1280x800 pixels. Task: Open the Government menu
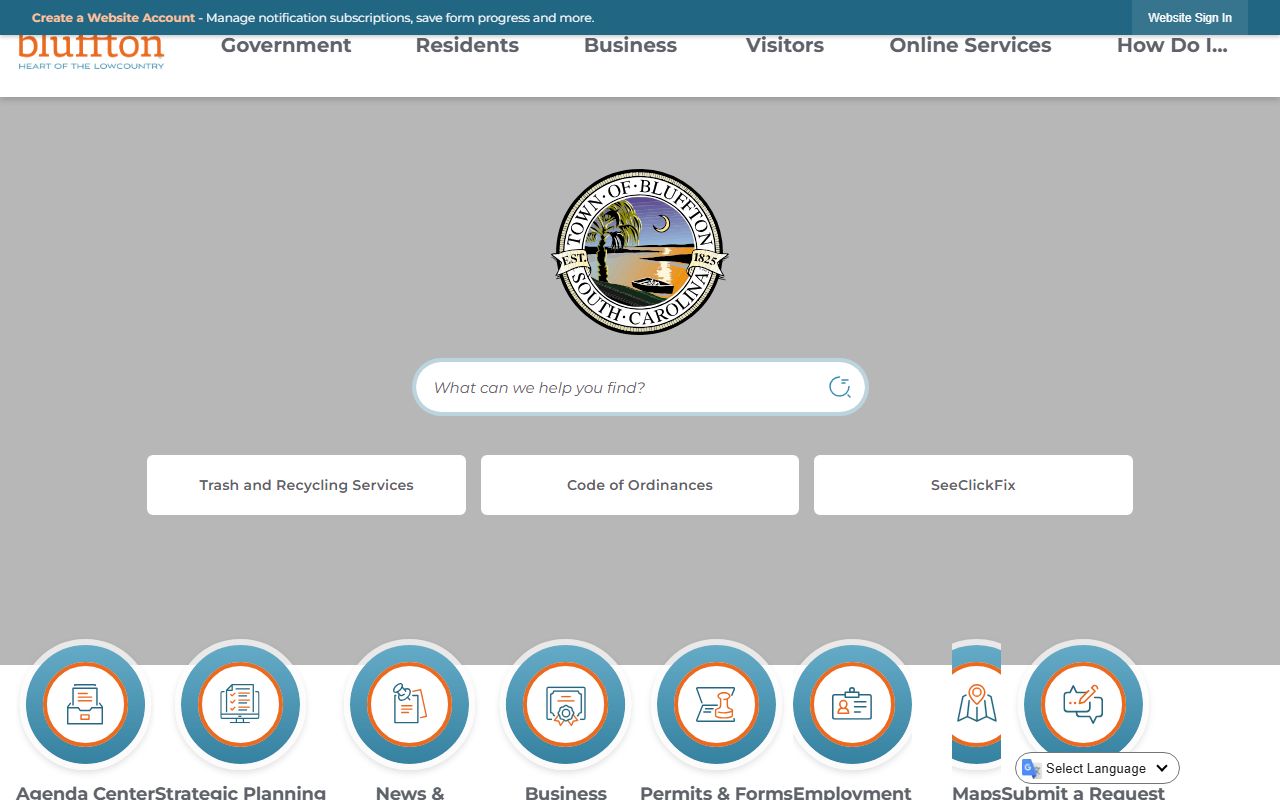point(286,45)
